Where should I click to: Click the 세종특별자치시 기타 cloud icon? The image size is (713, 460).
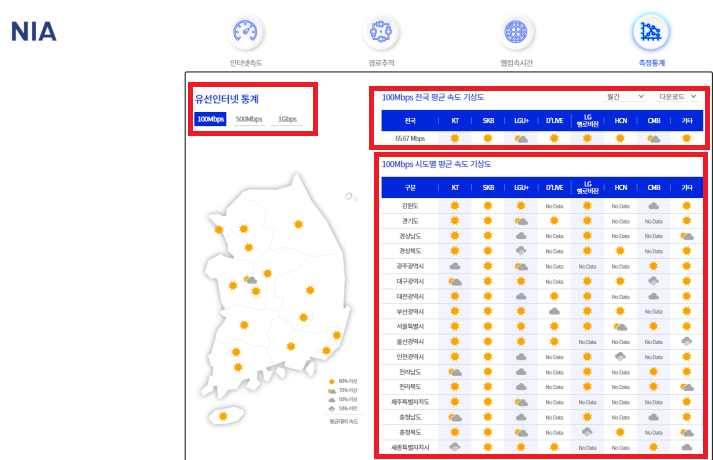687,447
